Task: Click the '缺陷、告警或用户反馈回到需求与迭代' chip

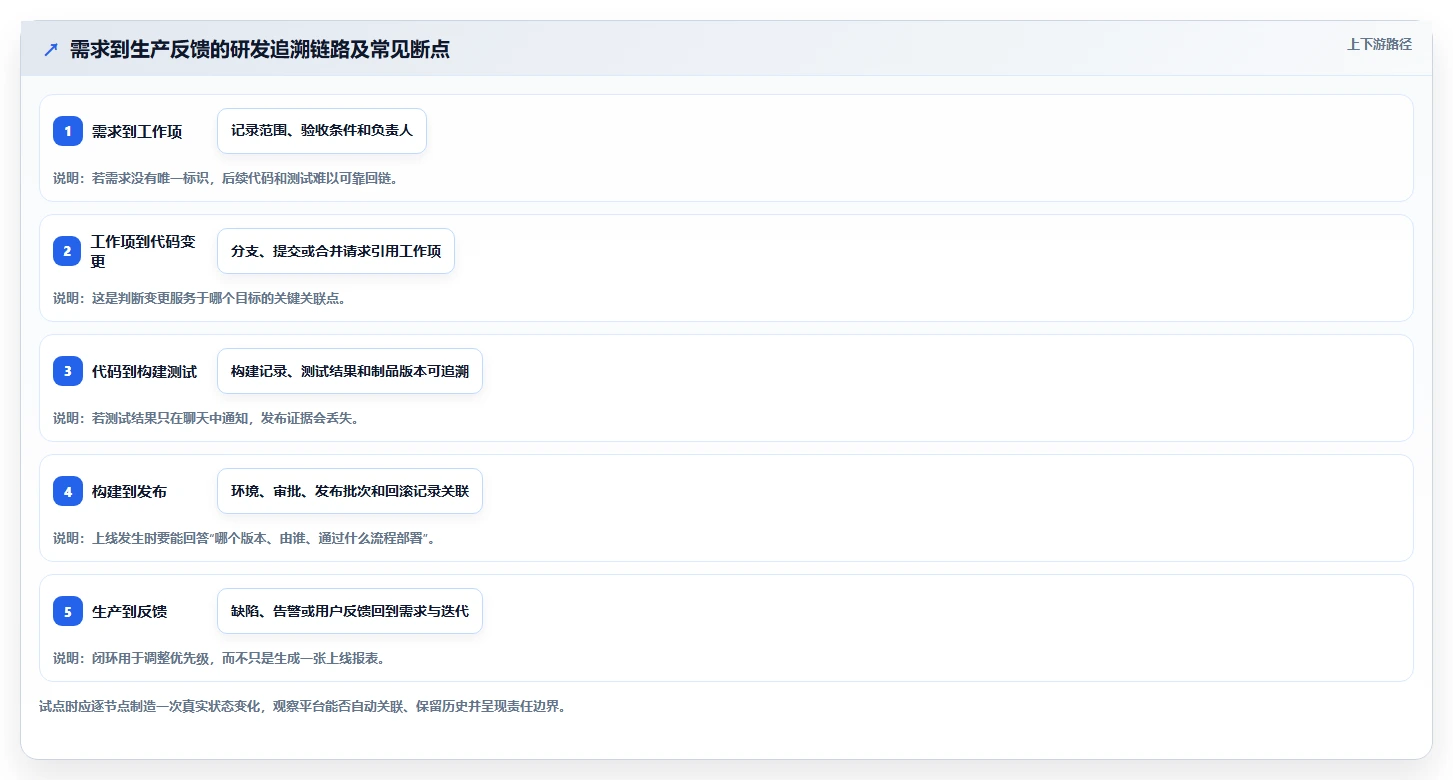Action: coord(350,611)
